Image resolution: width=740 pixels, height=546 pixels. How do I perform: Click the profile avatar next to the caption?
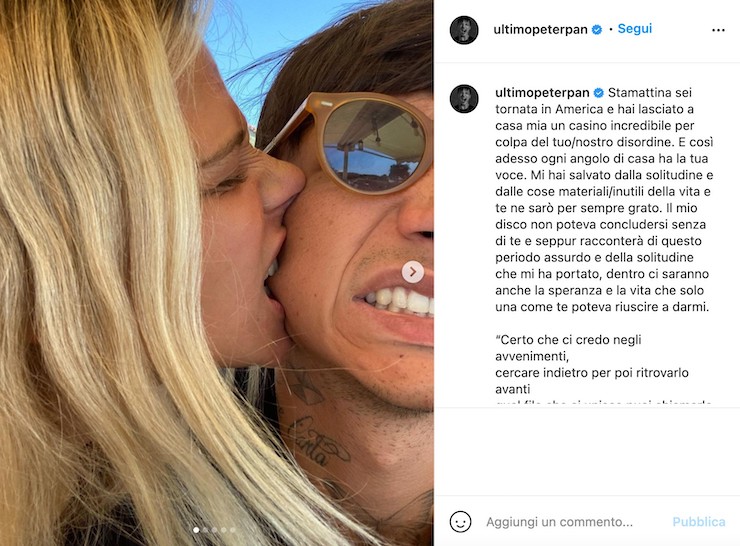(464, 99)
